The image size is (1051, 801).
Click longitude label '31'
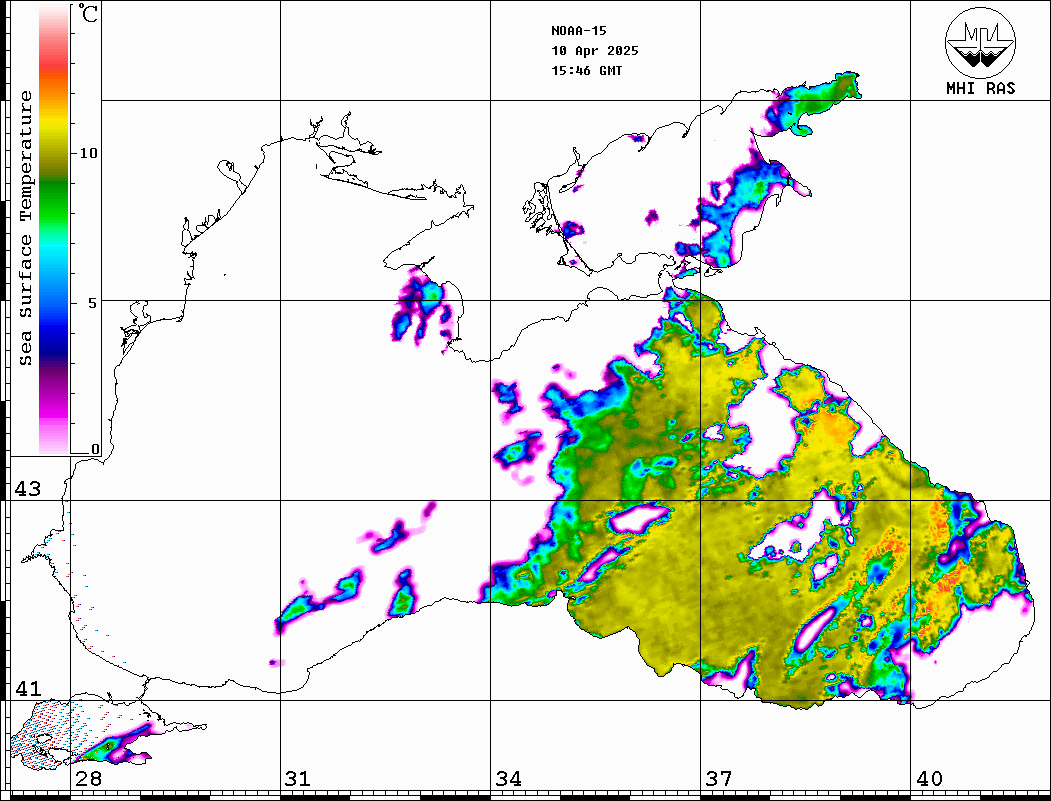point(298,779)
